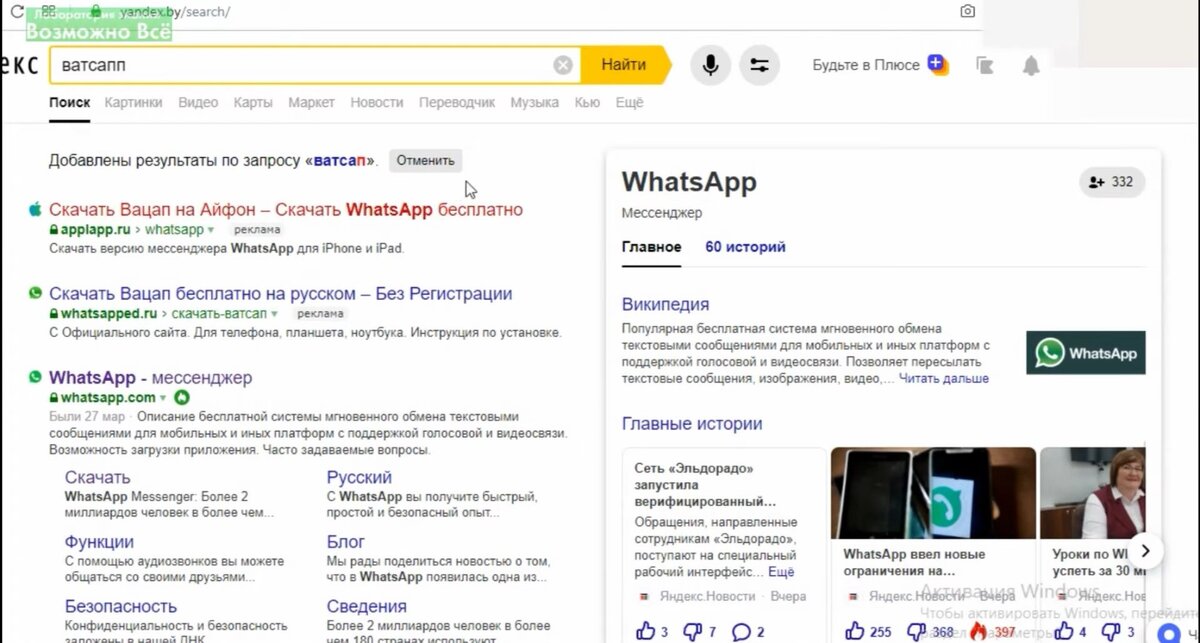Open dropdown arrow next to whatsapp.com
This screenshot has width=1200, height=643.
pyautogui.click(x=164, y=398)
